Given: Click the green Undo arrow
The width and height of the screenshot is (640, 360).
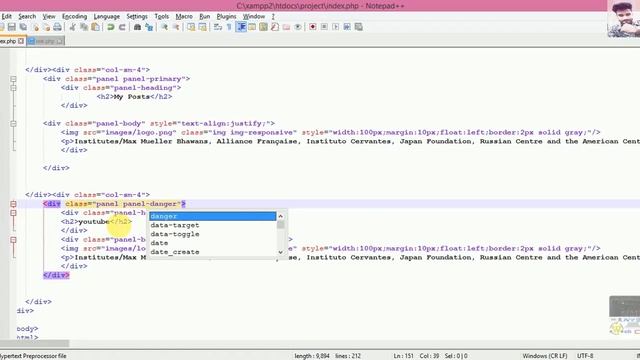Looking at the screenshot, I should click(x=111, y=27).
